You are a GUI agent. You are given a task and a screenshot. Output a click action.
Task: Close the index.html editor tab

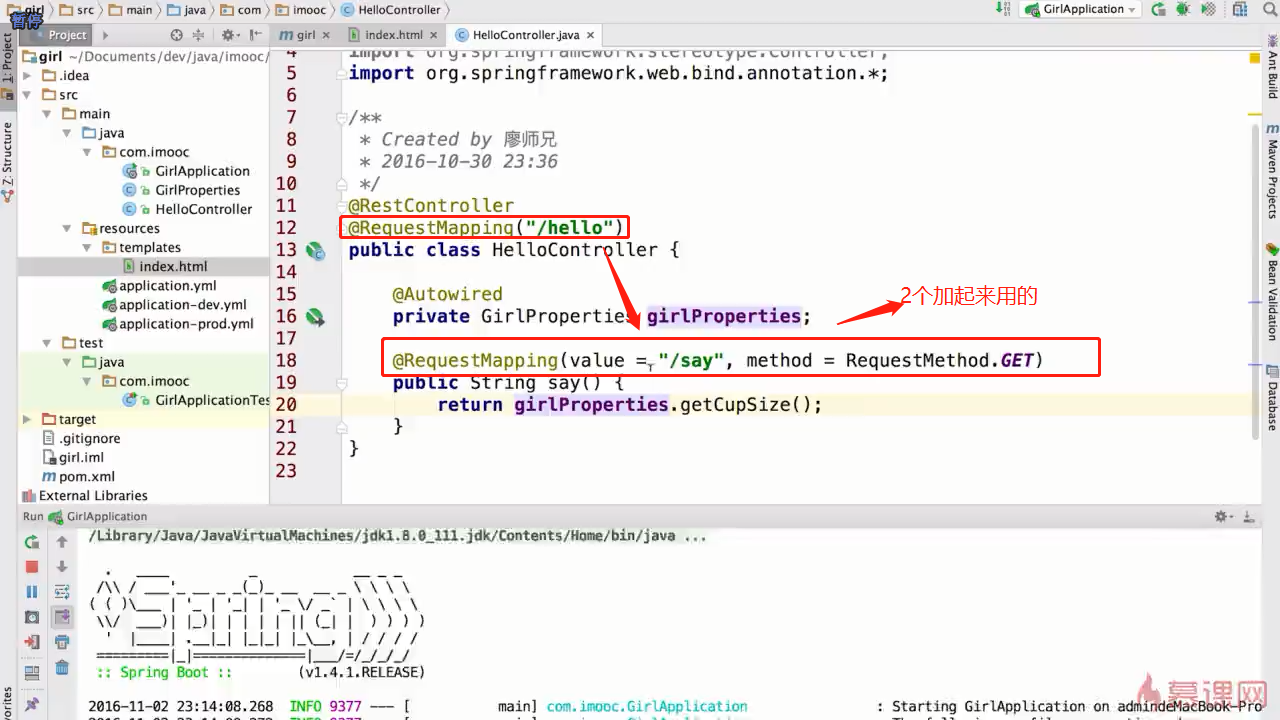coord(433,35)
